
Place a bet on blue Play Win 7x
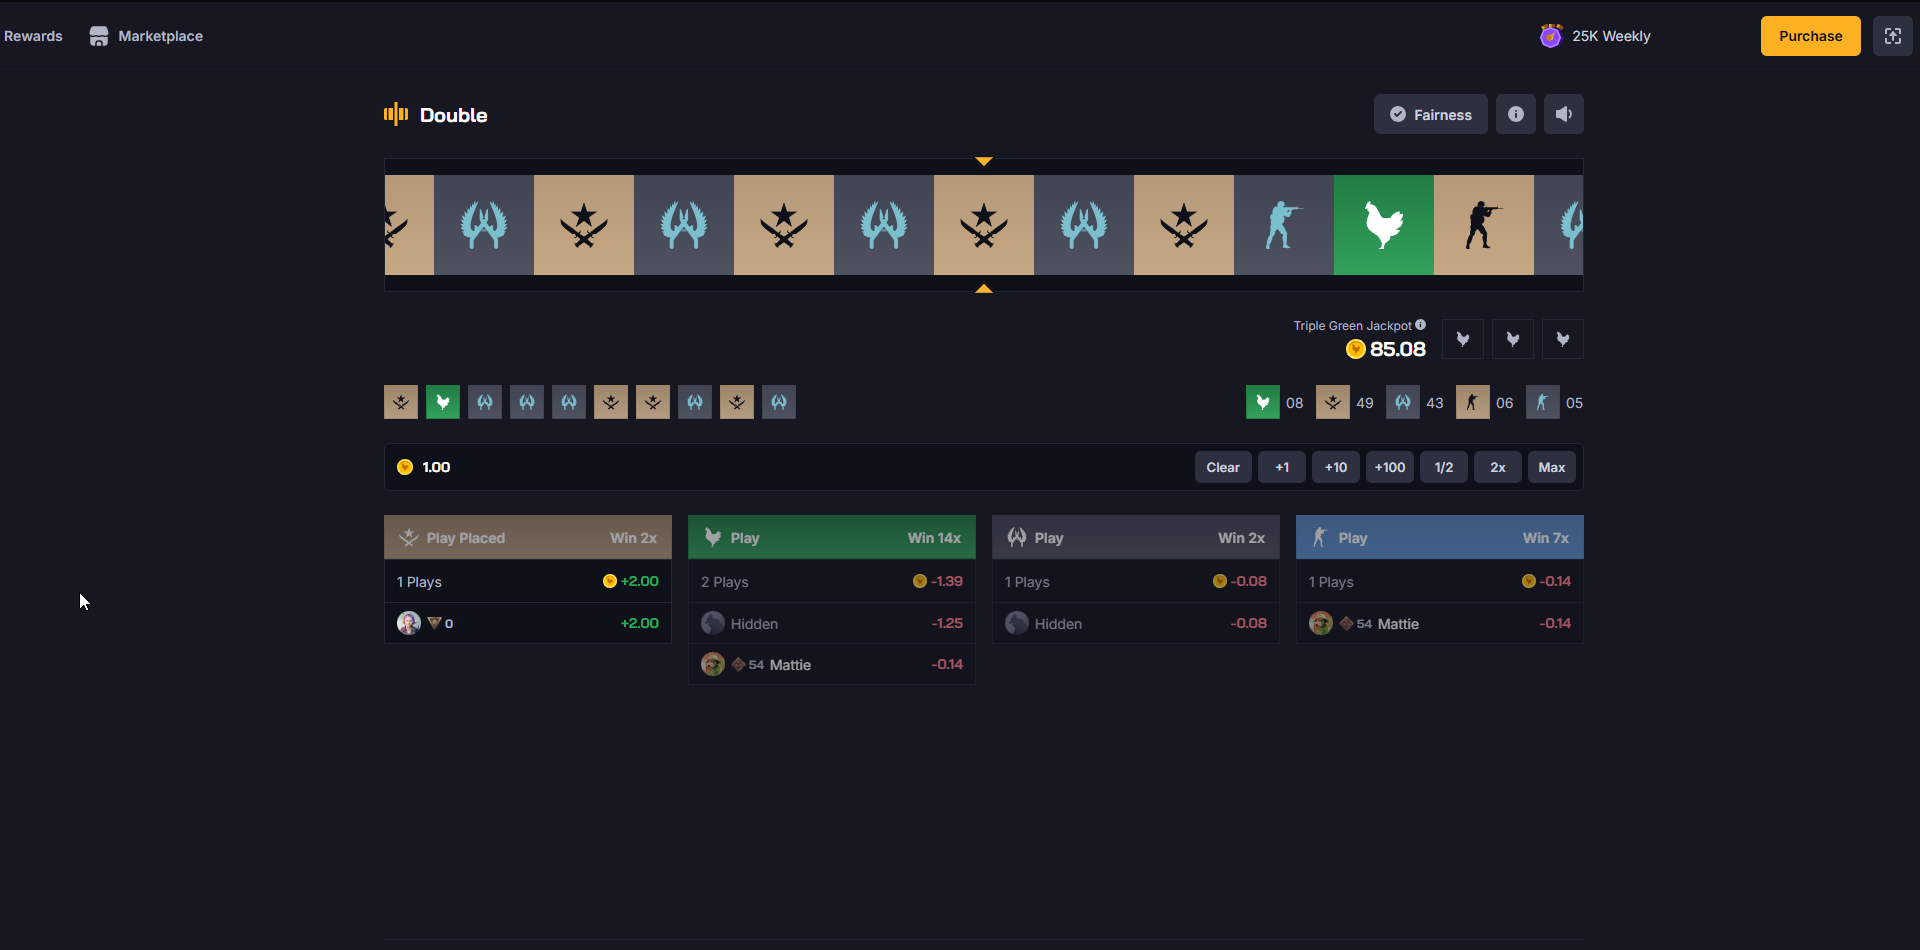click(1440, 537)
